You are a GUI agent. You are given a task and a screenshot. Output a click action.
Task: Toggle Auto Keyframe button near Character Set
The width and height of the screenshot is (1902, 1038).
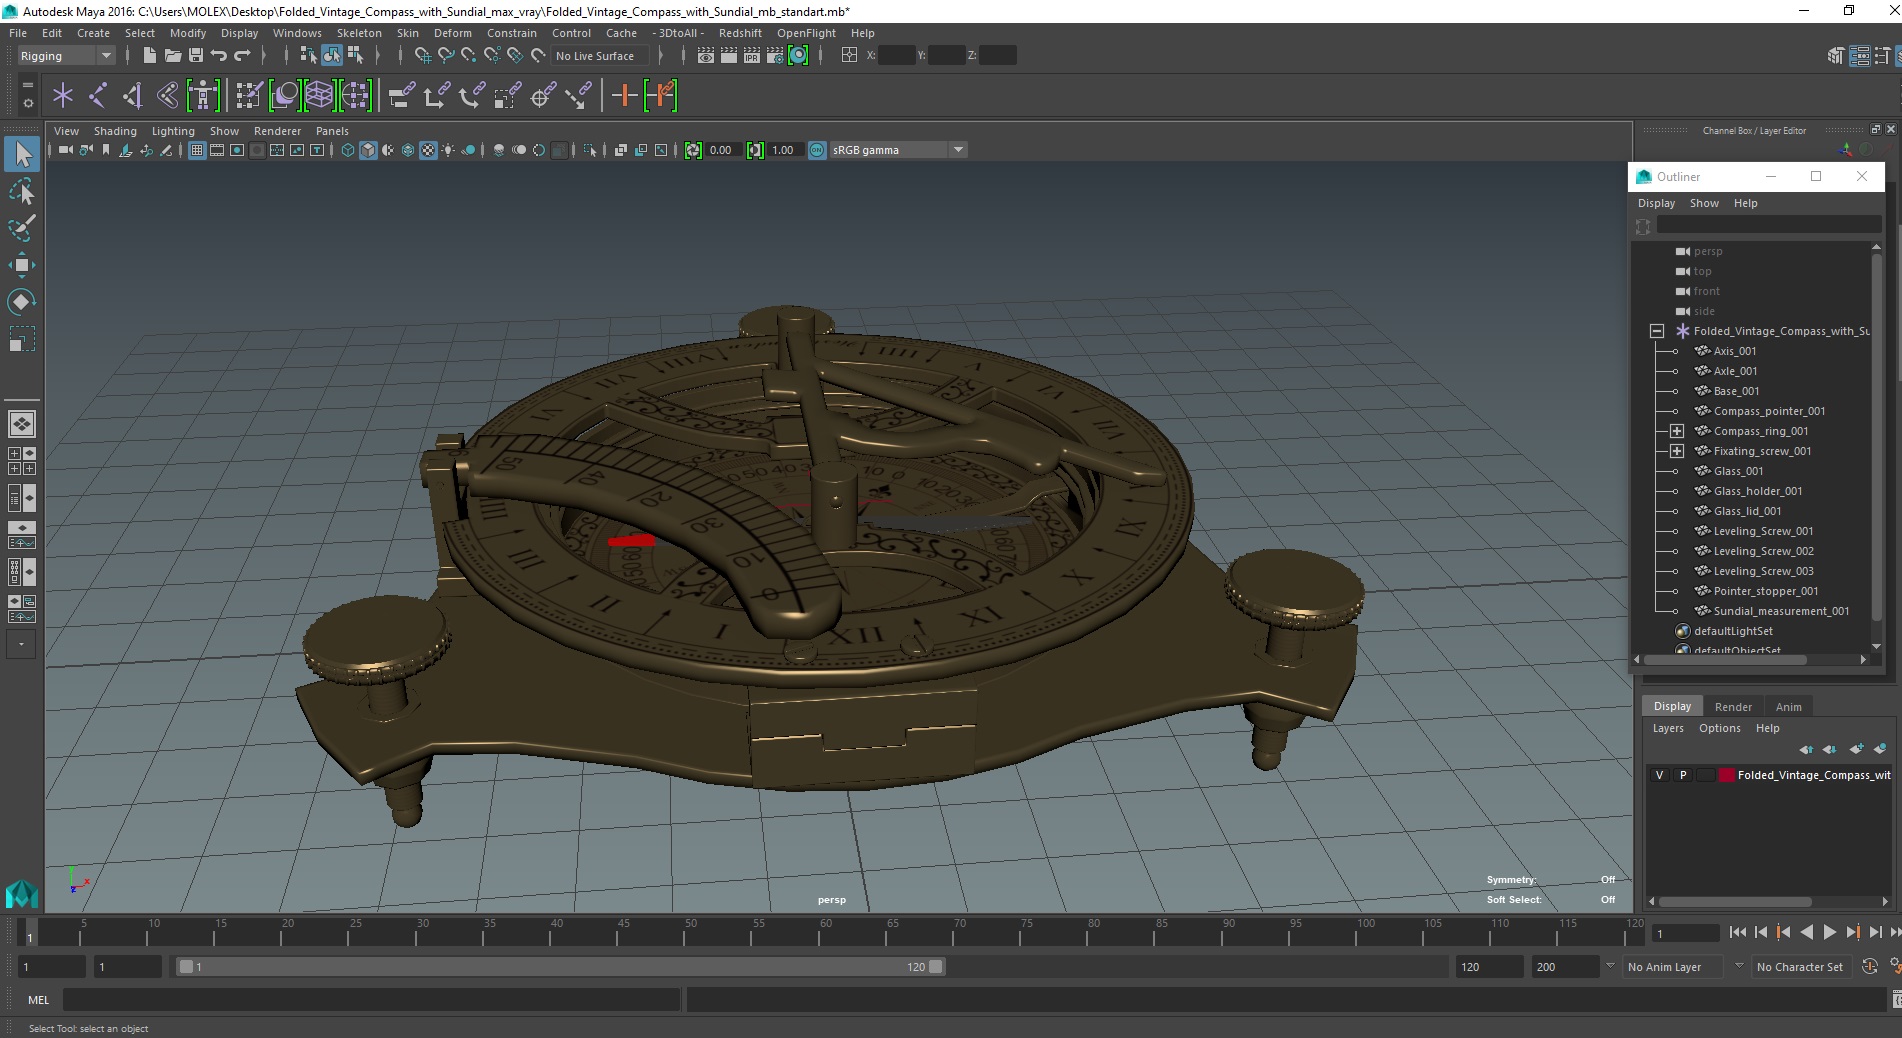pos(1870,967)
